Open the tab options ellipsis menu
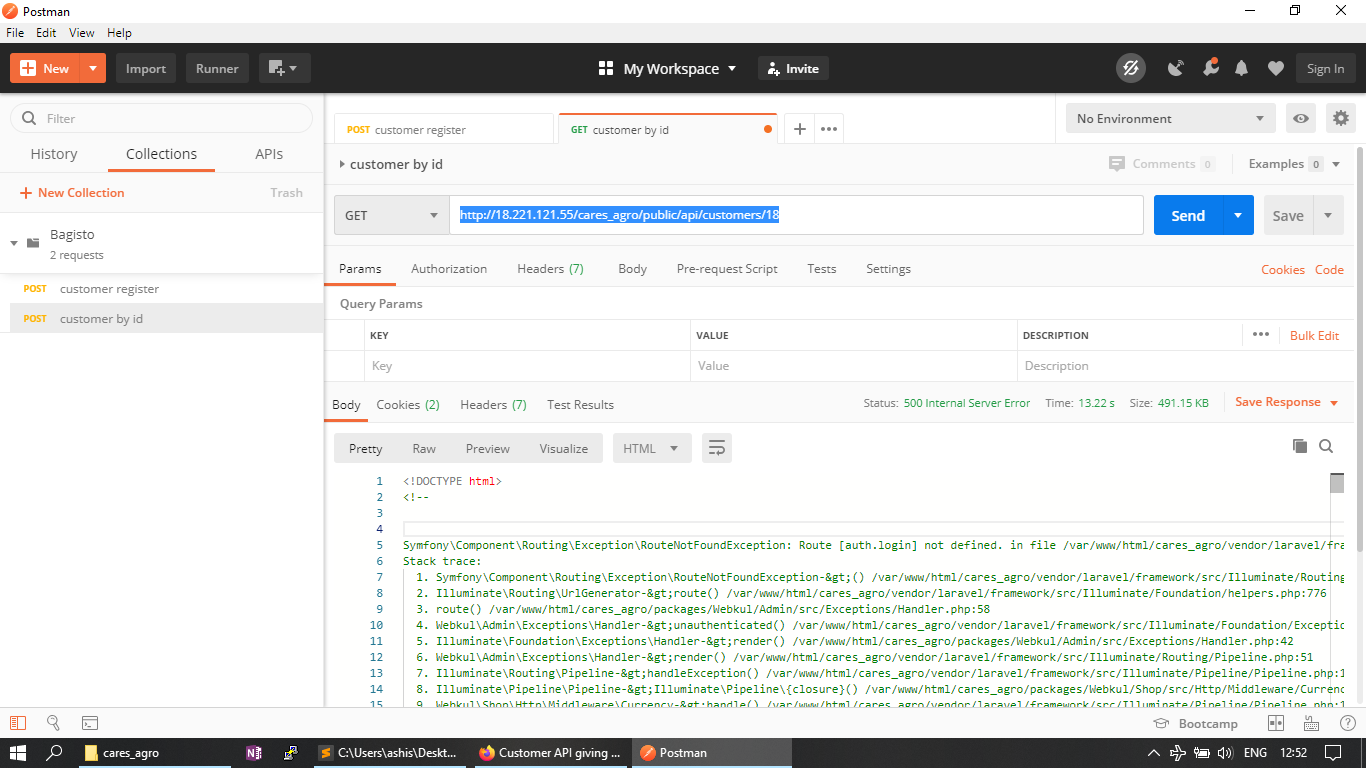 (x=829, y=129)
